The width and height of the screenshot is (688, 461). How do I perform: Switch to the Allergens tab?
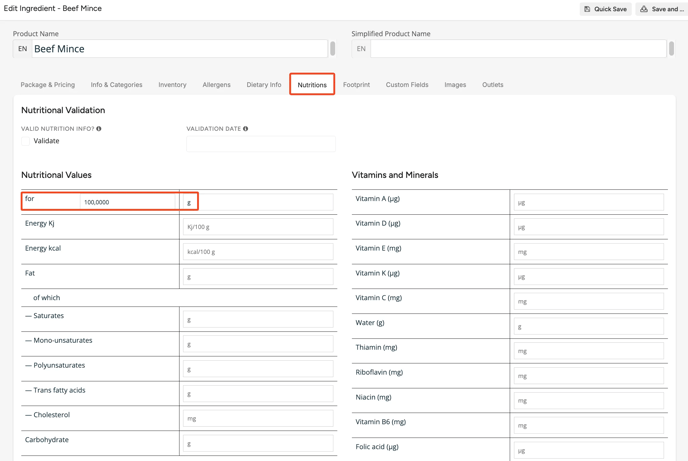(216, 85)
